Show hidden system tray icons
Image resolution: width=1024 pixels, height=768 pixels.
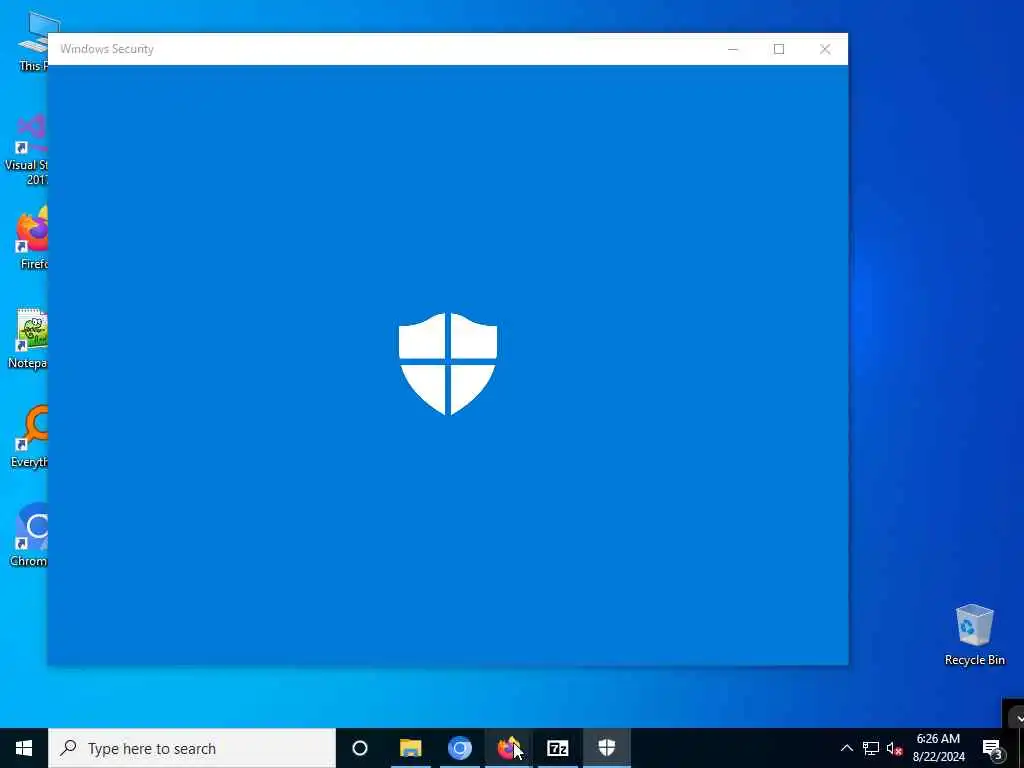point(846,748)
